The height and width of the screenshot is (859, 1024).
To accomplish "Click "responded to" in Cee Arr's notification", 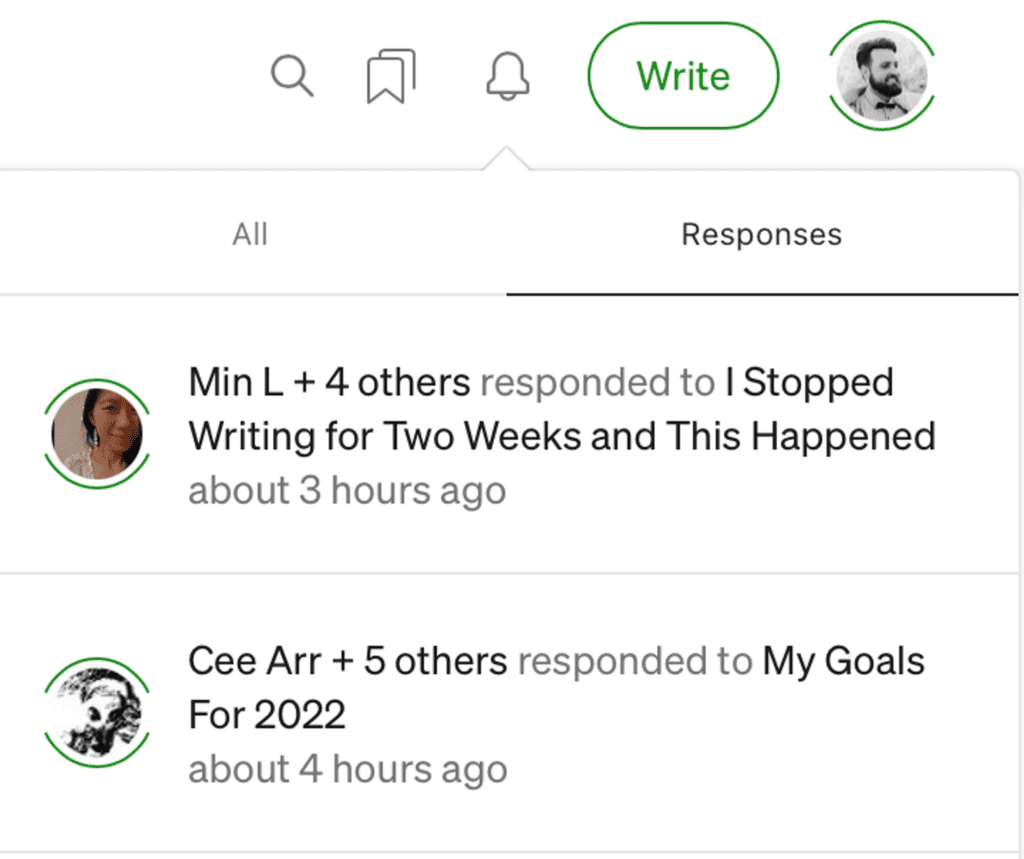I will [x=635, y=661].
